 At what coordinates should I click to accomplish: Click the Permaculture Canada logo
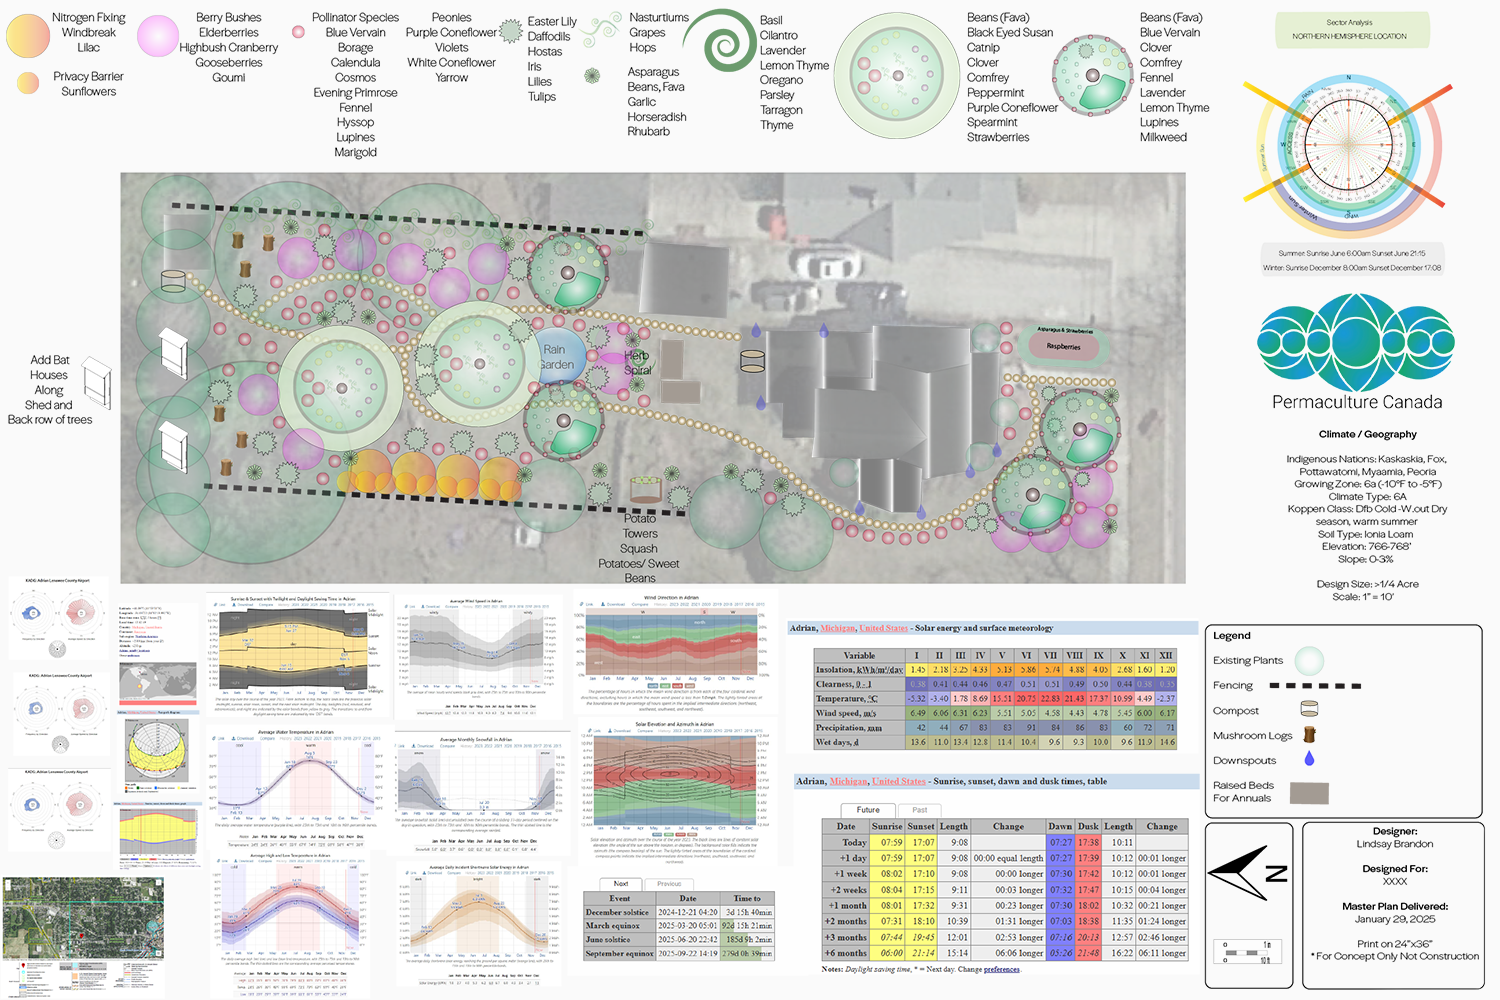(1356, 342)
